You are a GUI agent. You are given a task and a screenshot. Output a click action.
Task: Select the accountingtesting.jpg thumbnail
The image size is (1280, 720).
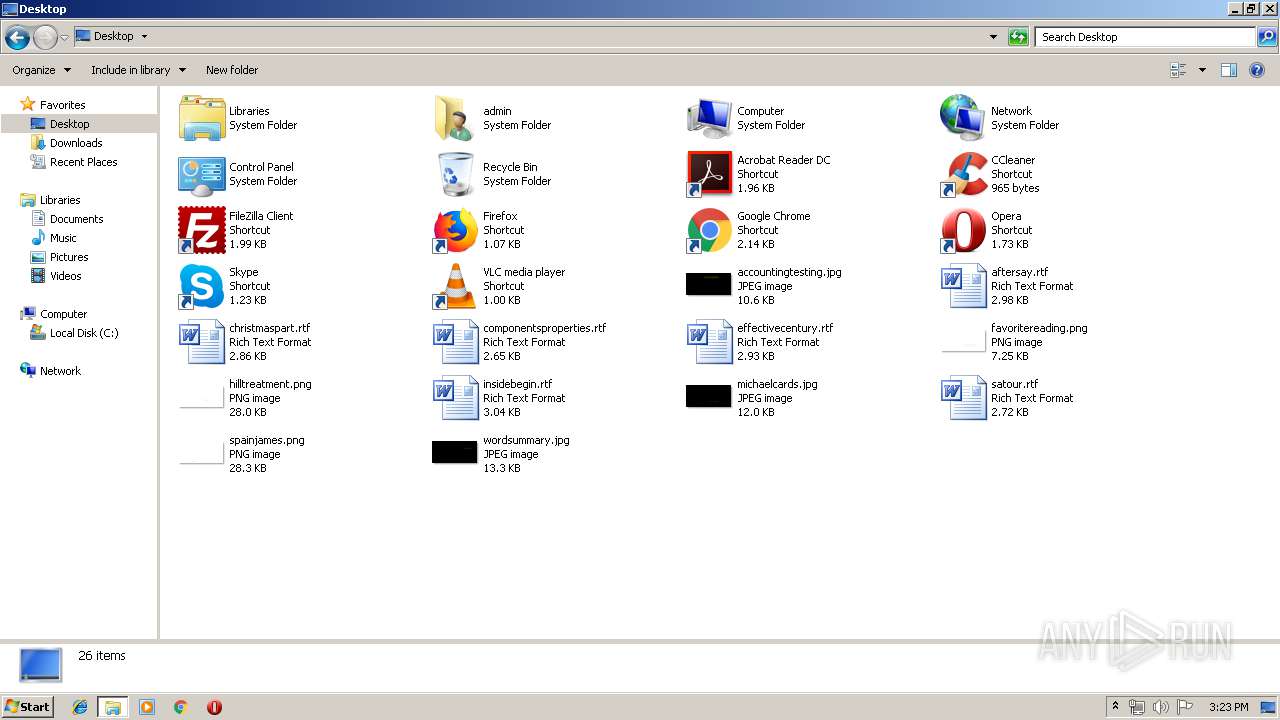pos(709,284)
